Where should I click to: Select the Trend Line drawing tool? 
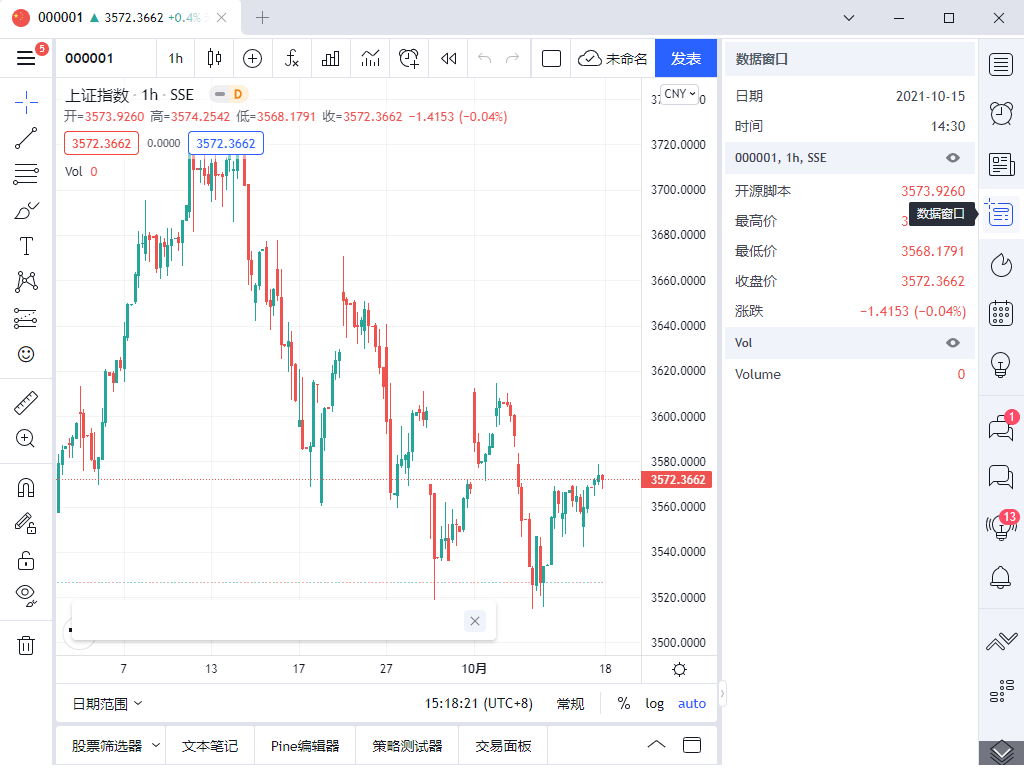tap(26, 138)
